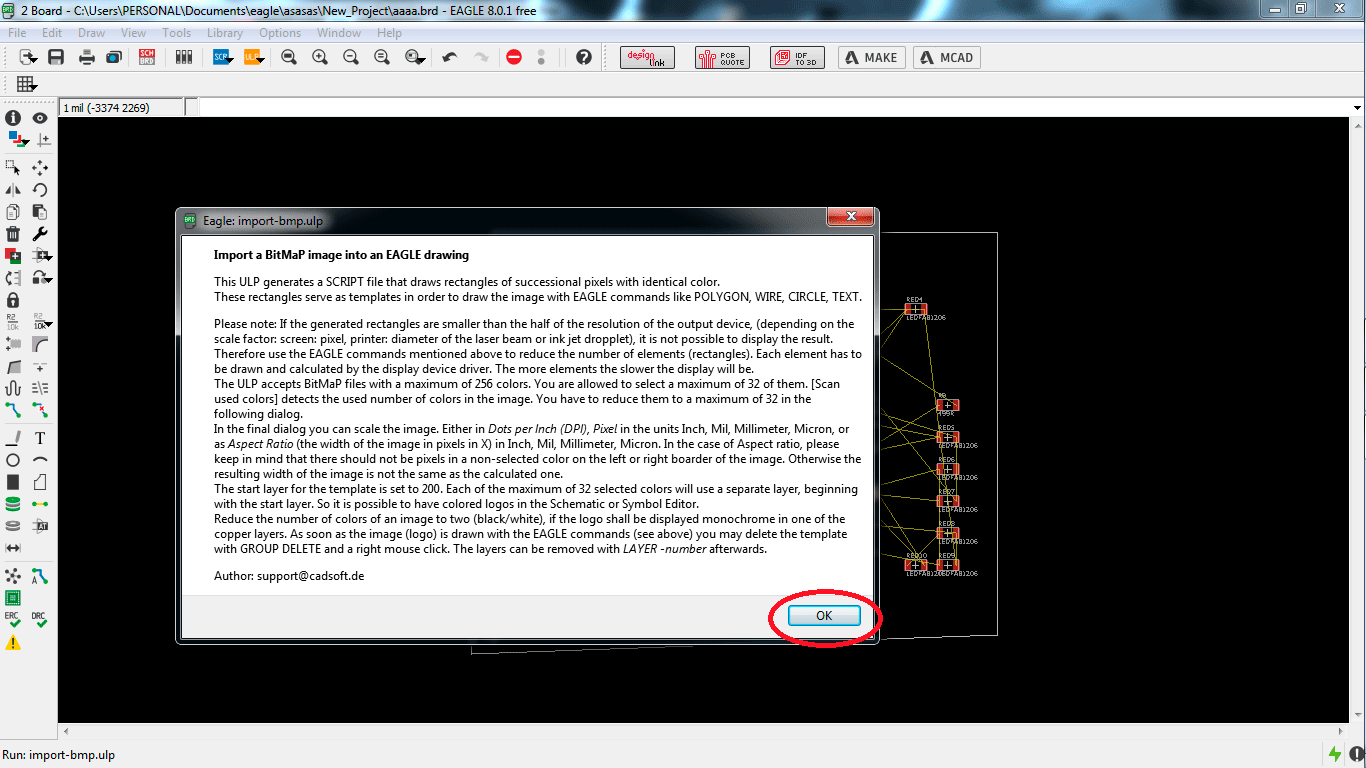Click Zoom to fit icon

[x=289, y=58]
